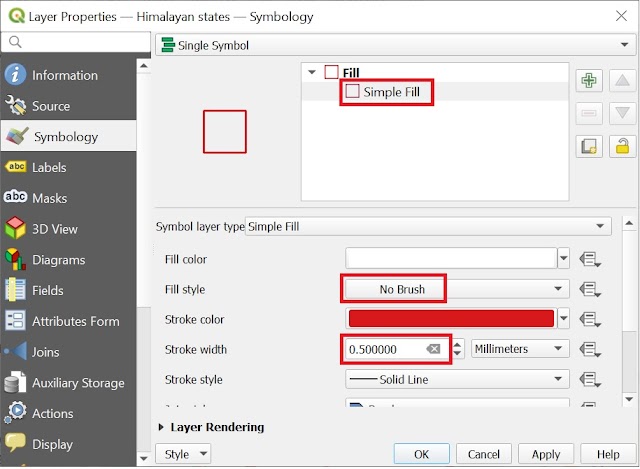
Task: Click the white Fill color swatch
Action: pos(451,258)
